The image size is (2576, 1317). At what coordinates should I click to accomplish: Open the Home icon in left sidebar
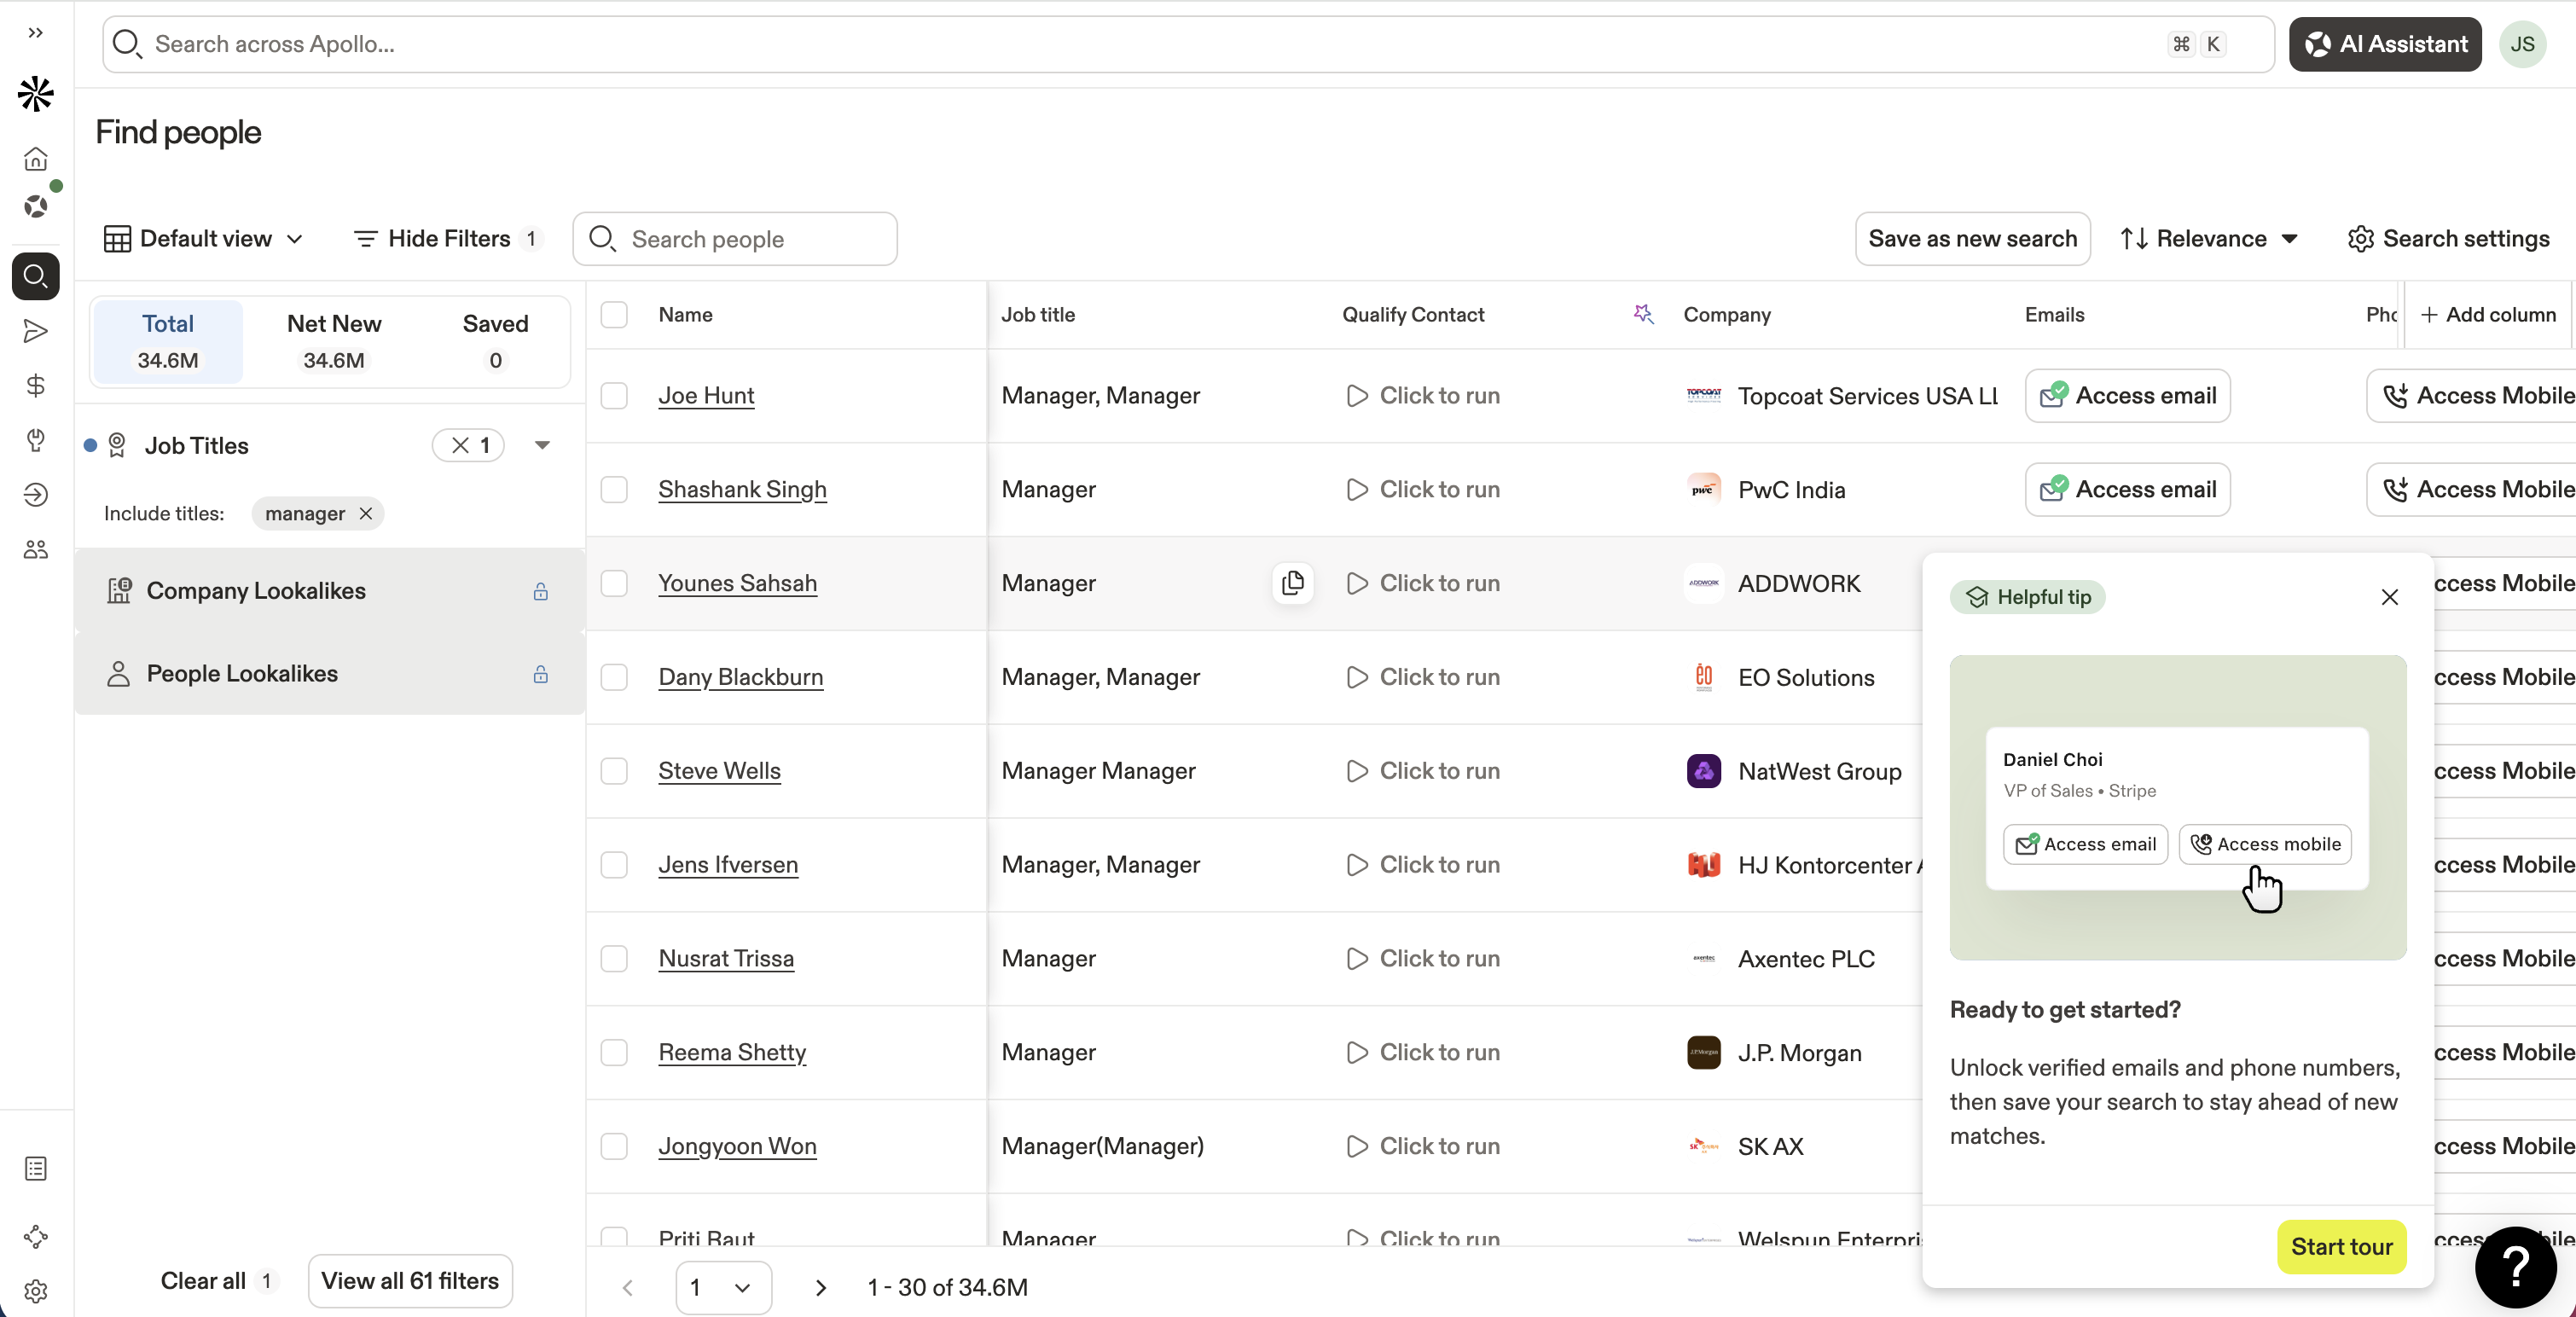36,160
